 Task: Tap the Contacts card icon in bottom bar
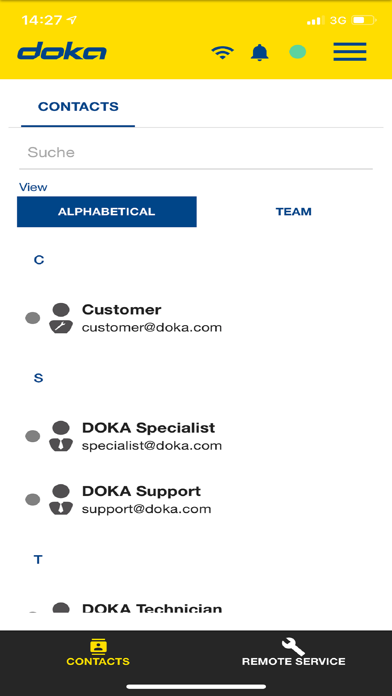pyautogui.click(x=98, y=646)
